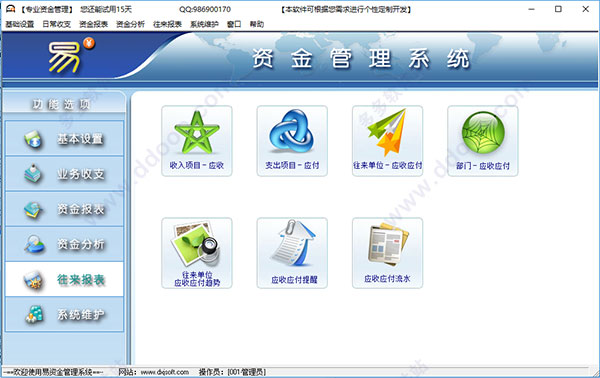Open the 资金报表 menu
This screenshot has height=378, width=600.
(x=93, y=24)
